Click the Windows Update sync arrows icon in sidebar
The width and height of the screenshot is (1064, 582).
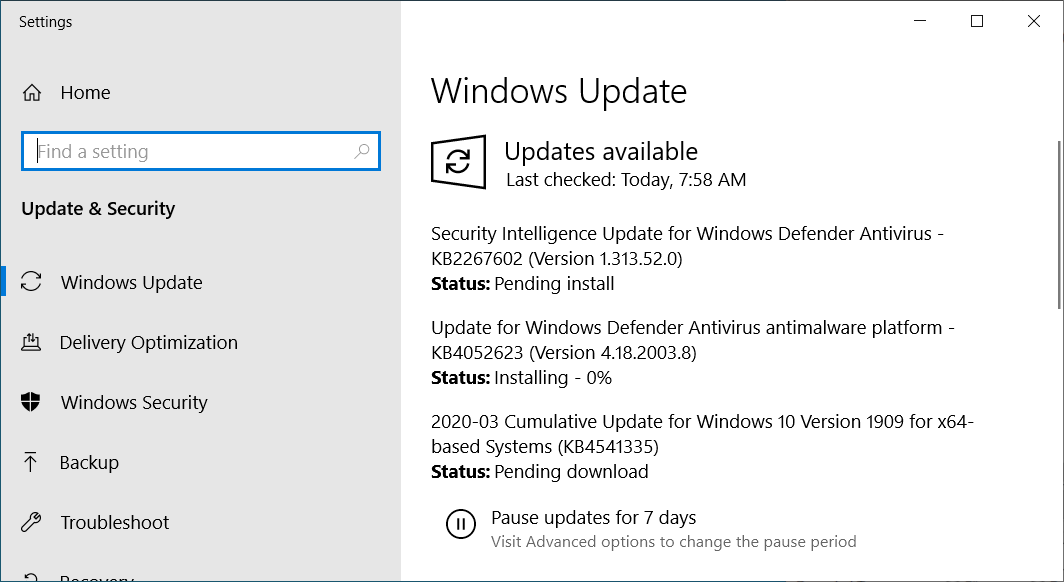(31, 282)
